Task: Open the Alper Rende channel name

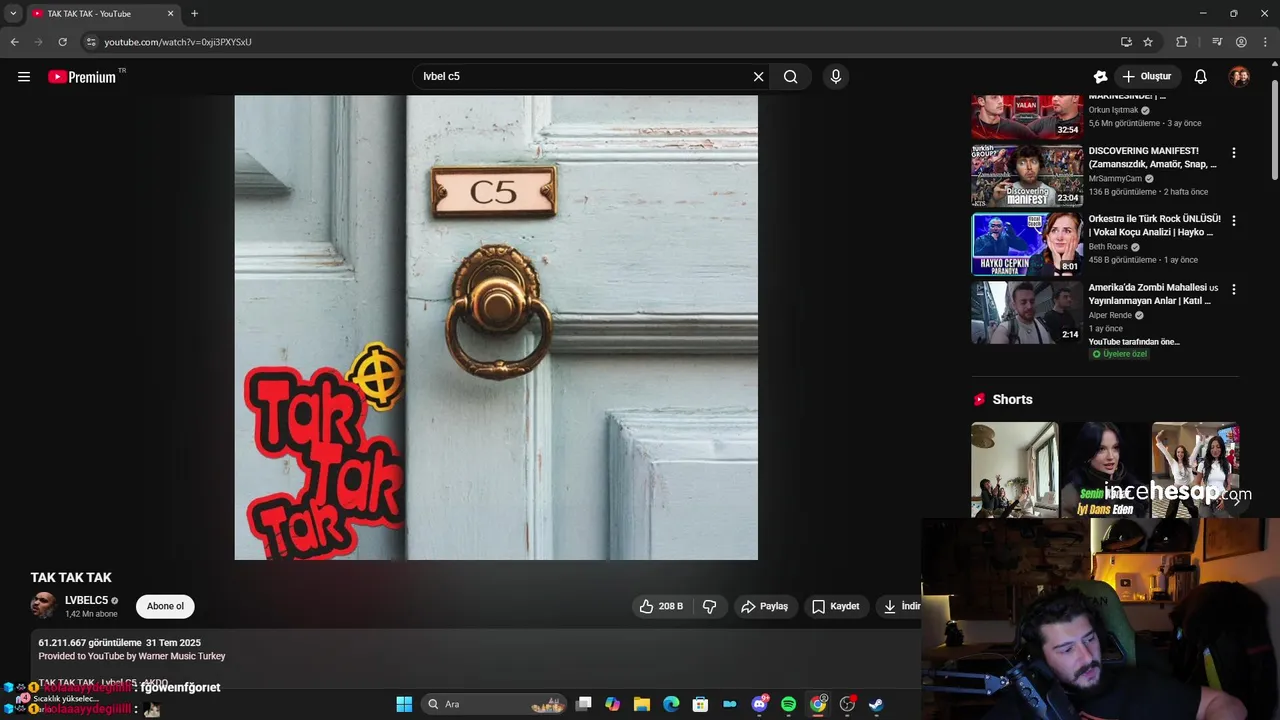Action: click(1110, 315)
